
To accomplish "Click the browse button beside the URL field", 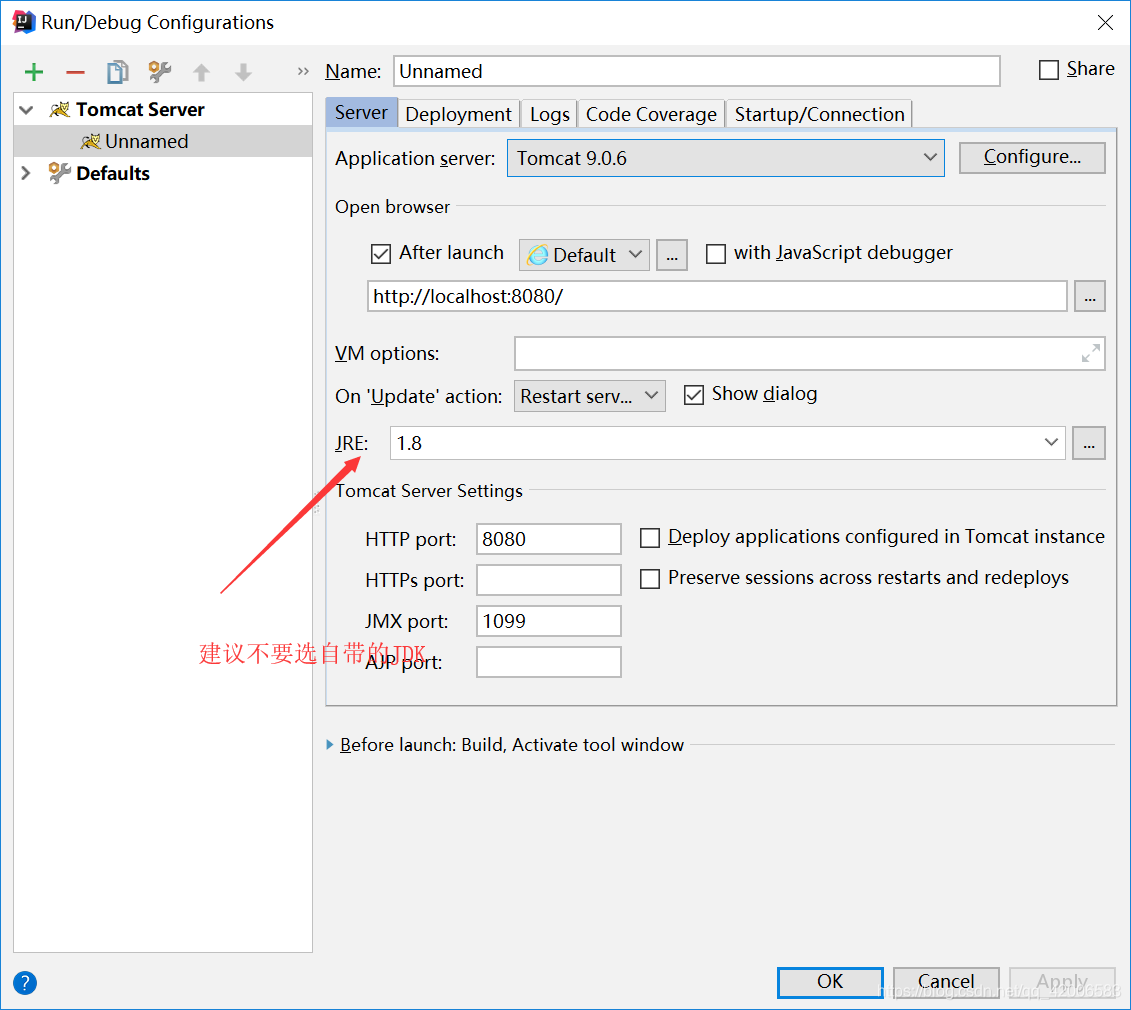I will (1090, 297).
